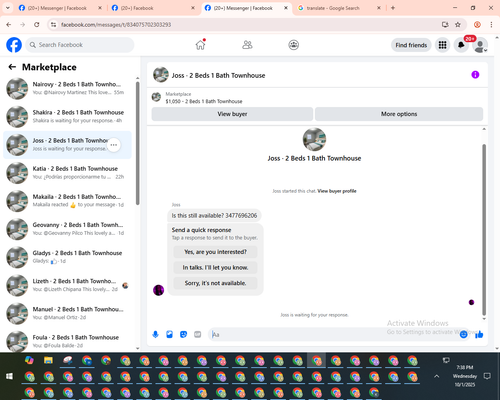Show hidden system tray icons

click(436, 376)
